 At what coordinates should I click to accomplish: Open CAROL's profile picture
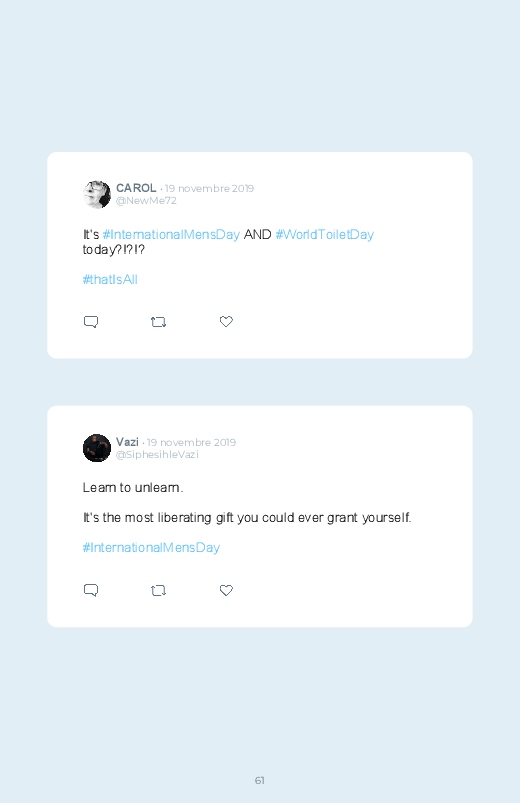point(97,195)
